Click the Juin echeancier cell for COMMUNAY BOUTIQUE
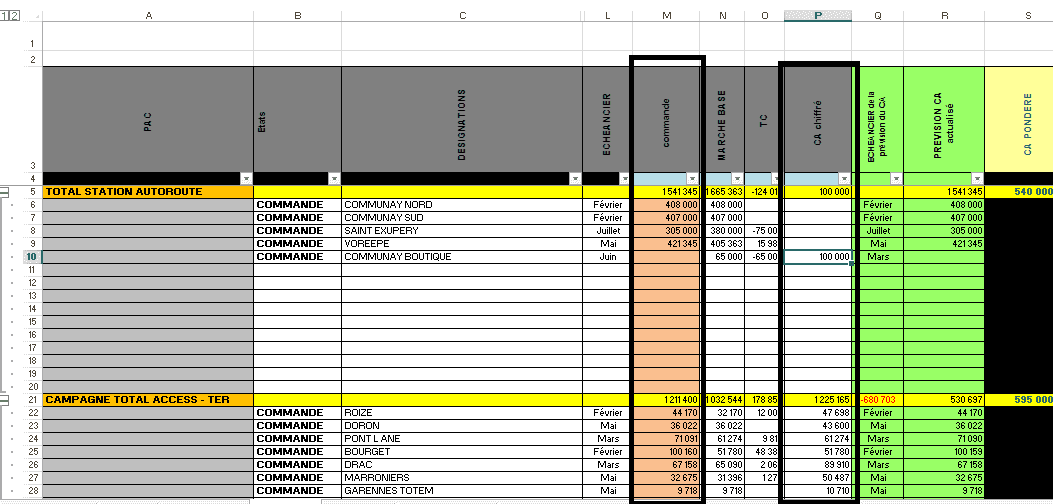 tap(607, 257)
